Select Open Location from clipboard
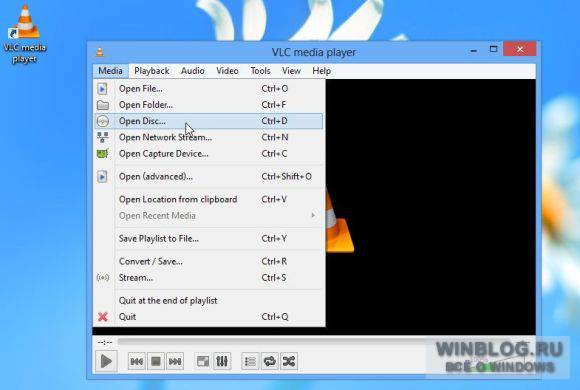 tap(209, 199)
